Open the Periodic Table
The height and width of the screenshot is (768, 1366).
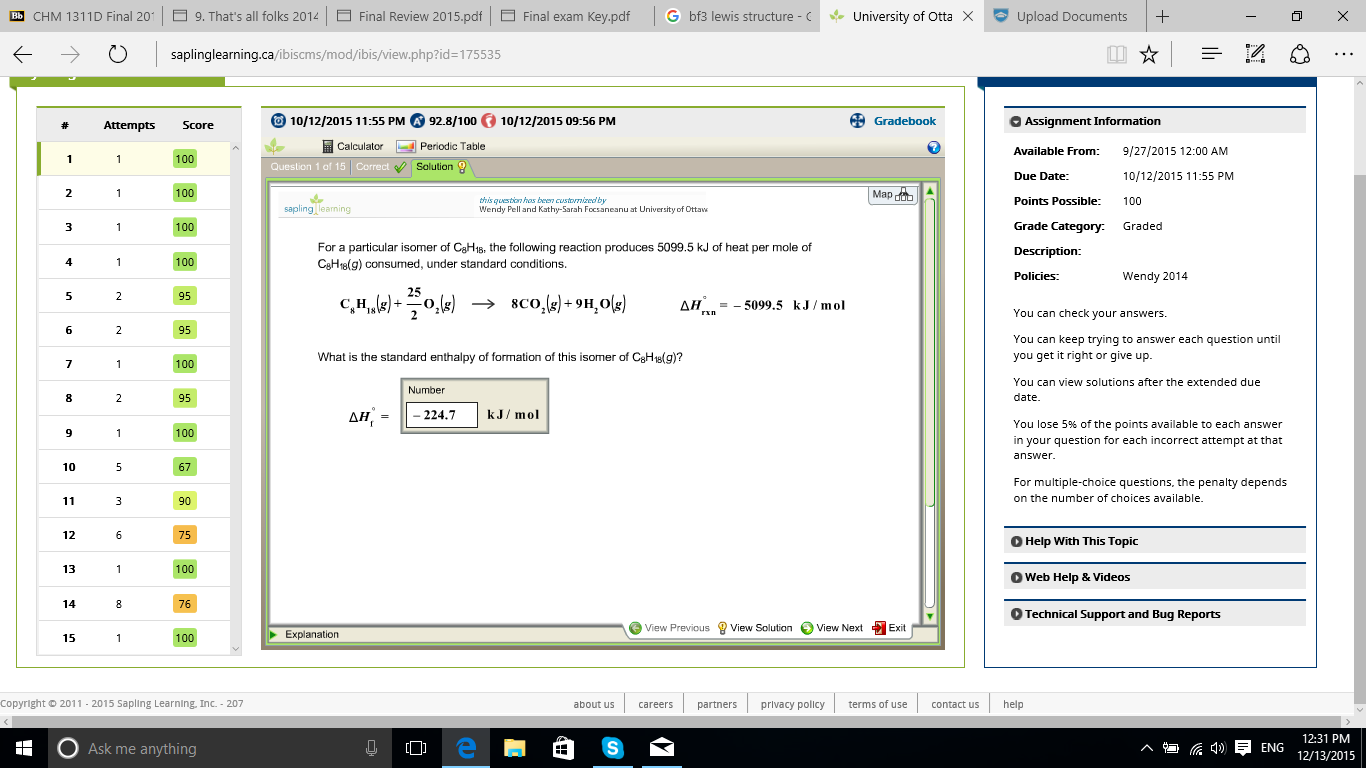tap(441, 146)
